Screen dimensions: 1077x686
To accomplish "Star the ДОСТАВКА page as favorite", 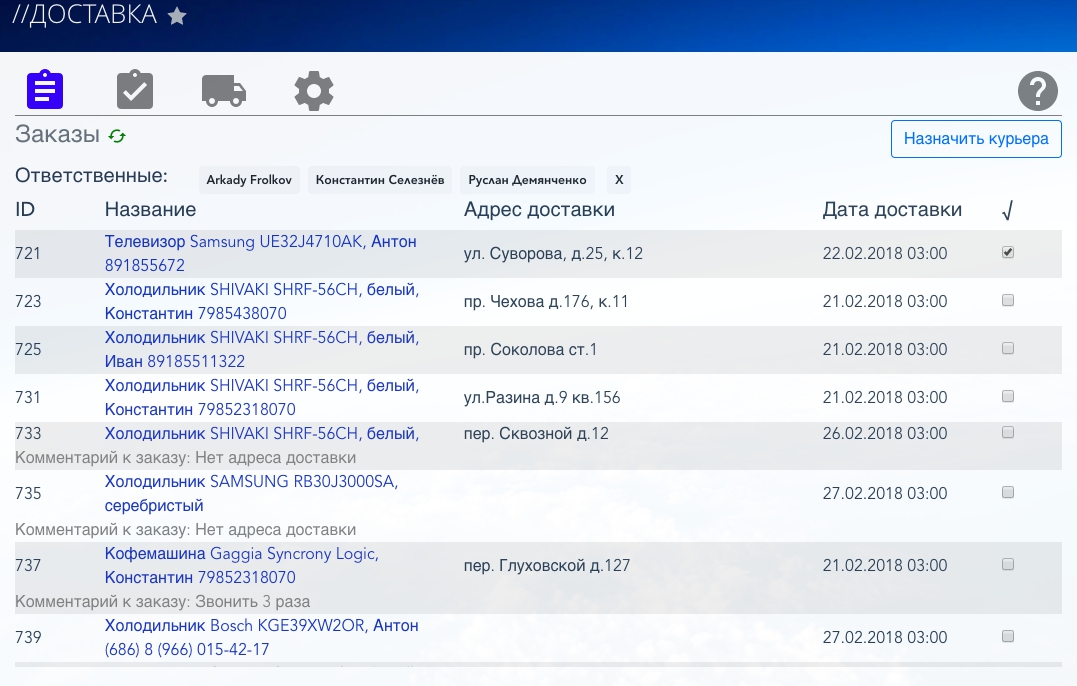I will 177,16.
